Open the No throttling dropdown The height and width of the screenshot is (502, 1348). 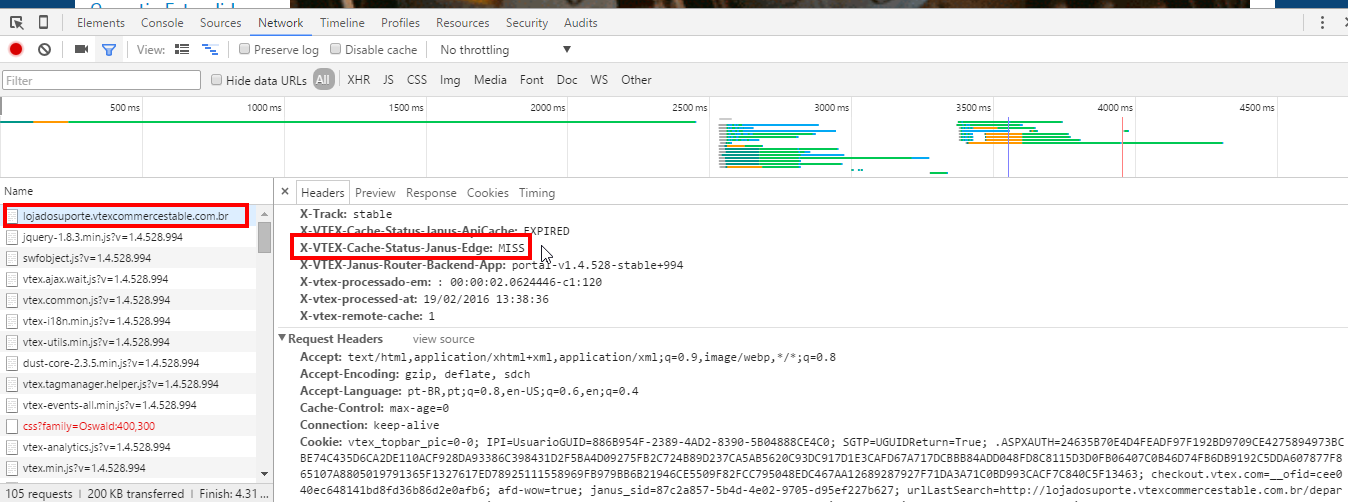(505, 49)
